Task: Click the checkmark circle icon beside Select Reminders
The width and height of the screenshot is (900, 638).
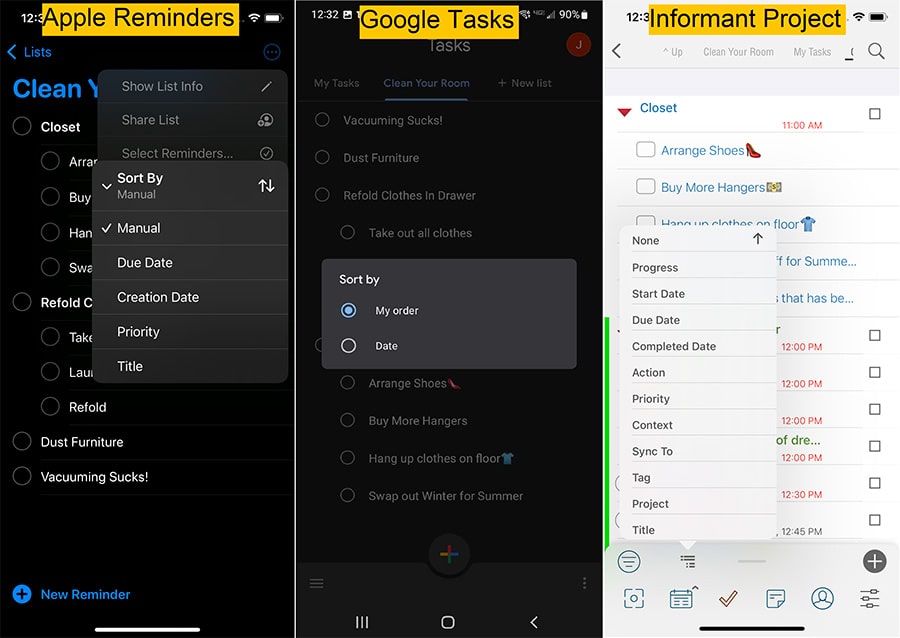Action: click(266, 153)
